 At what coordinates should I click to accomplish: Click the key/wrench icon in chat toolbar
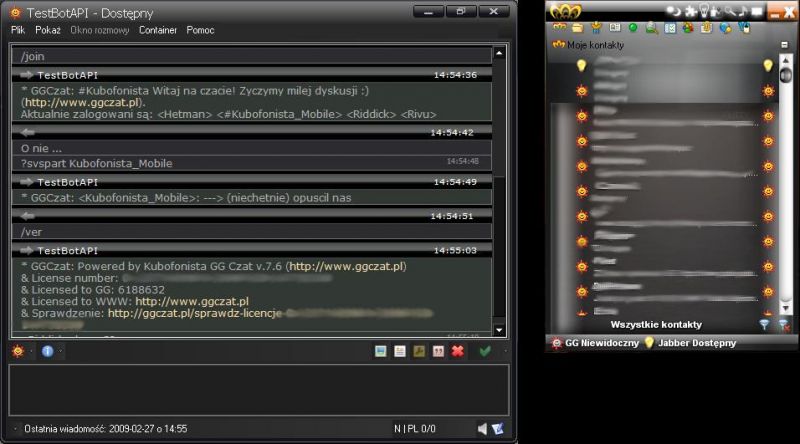pos(419,351)
